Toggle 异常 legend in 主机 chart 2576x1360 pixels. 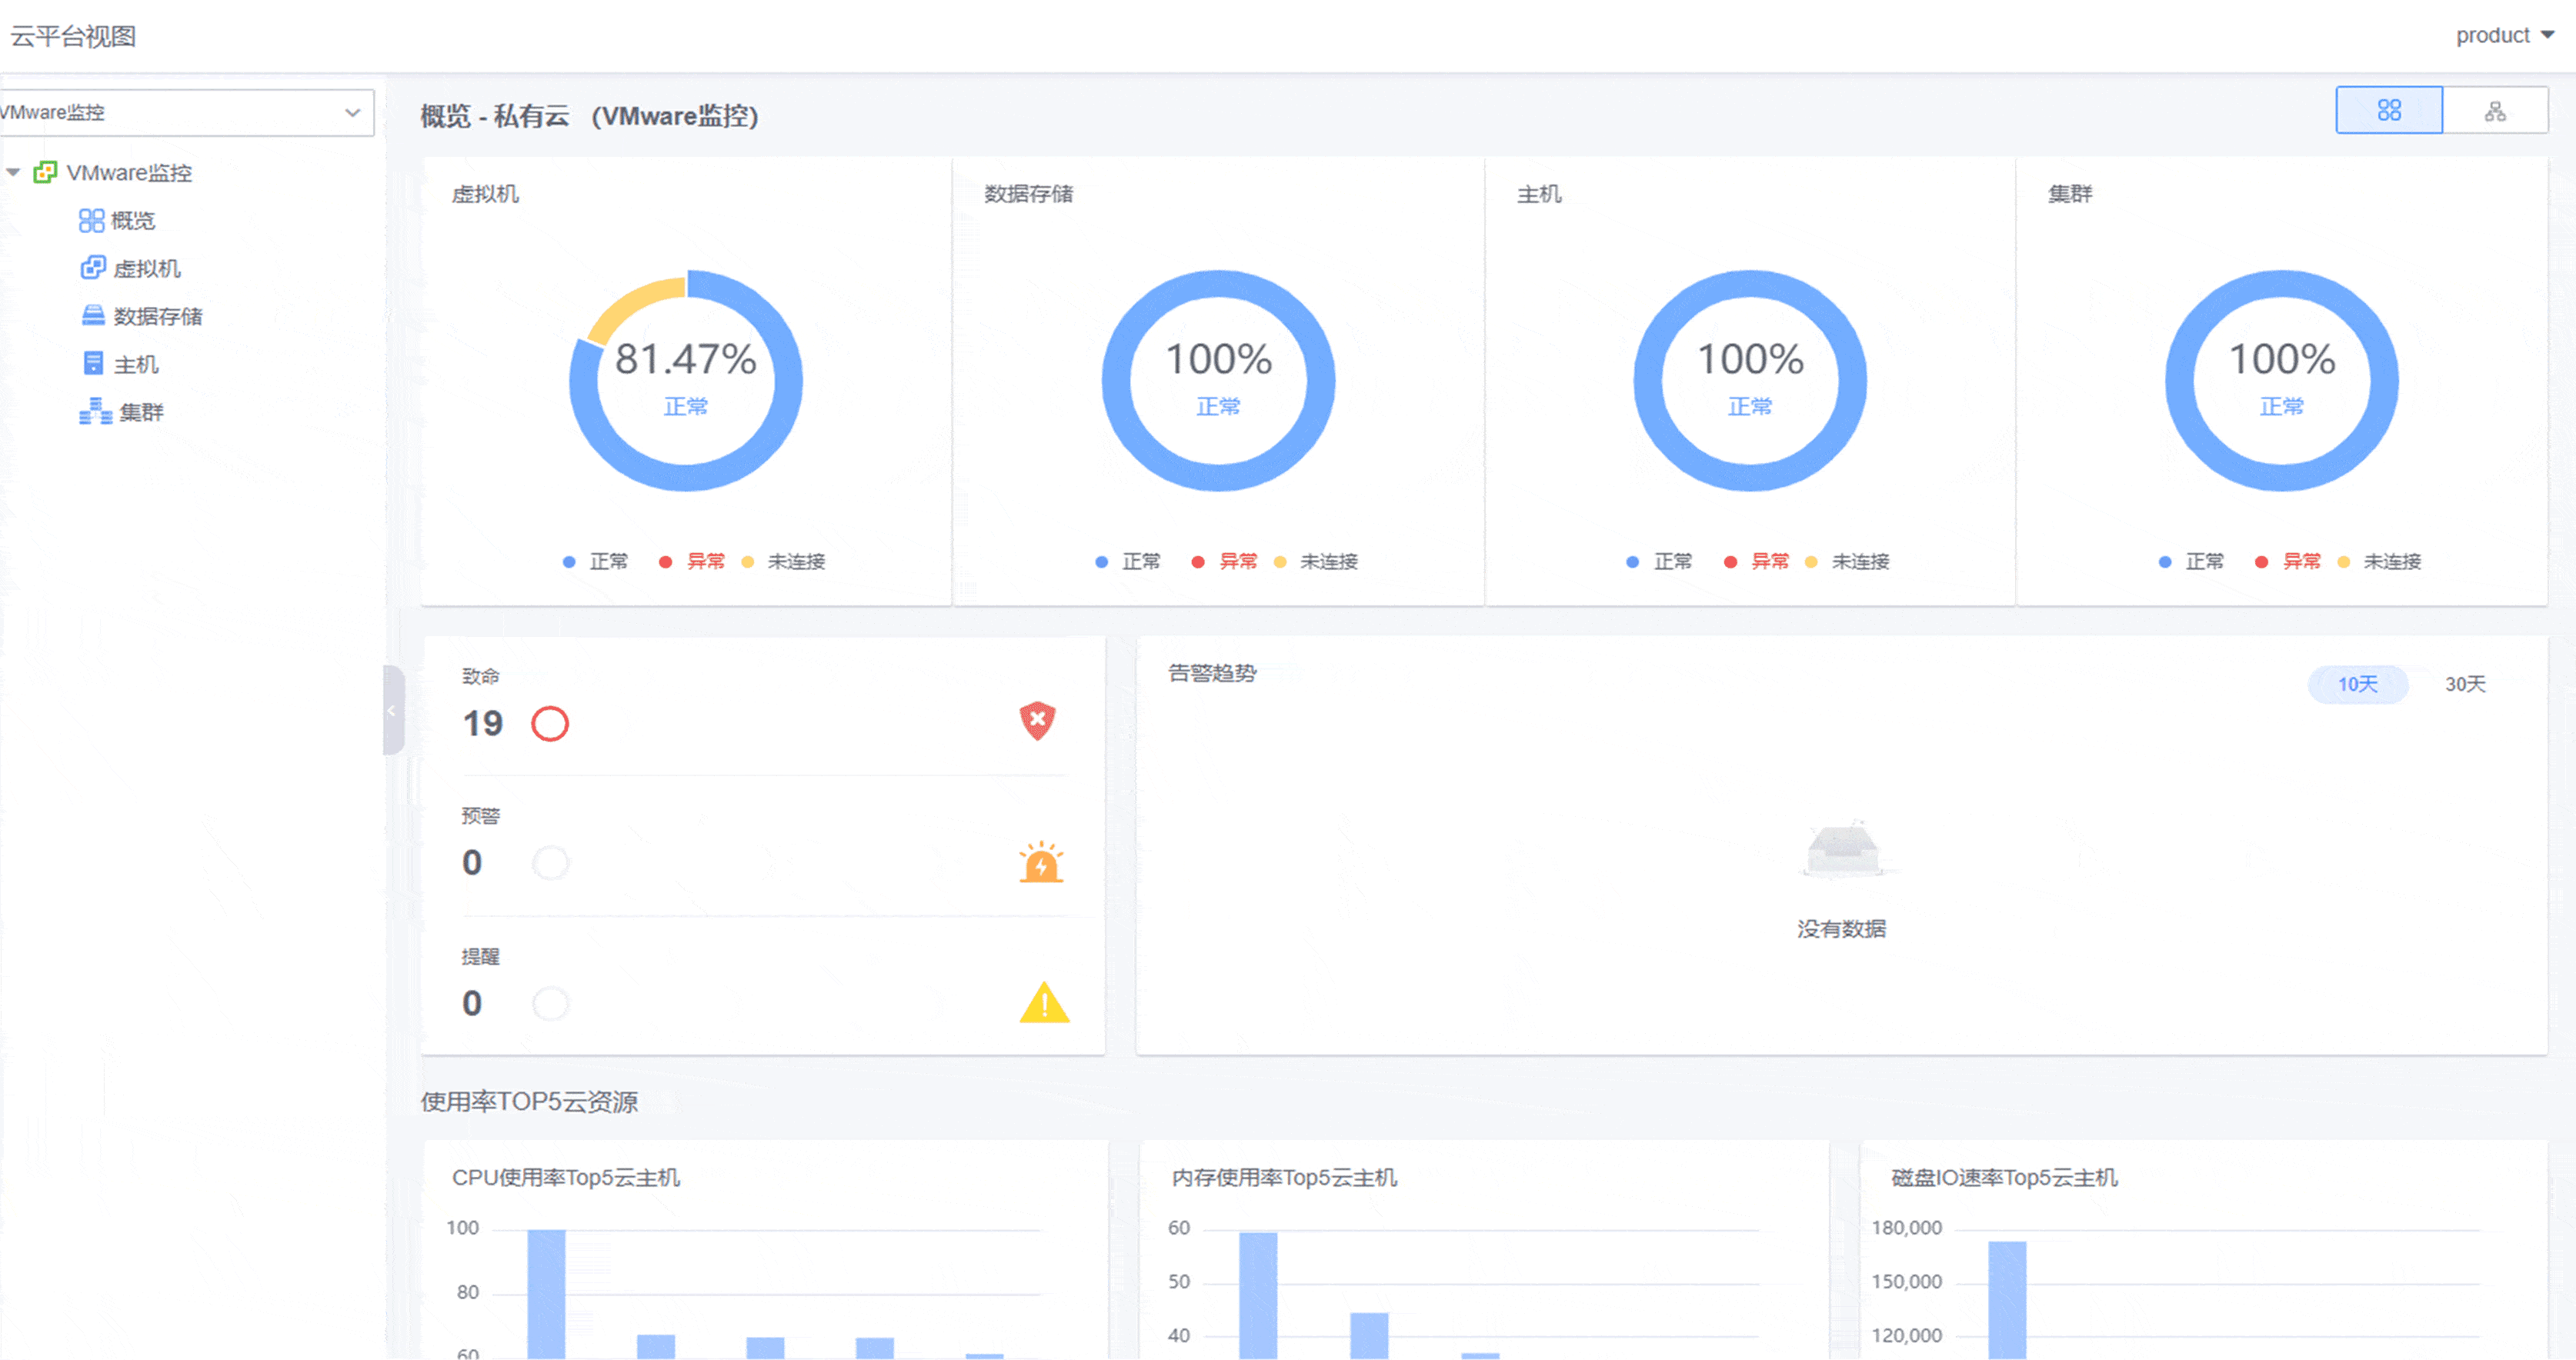[x=1768, y=561]
